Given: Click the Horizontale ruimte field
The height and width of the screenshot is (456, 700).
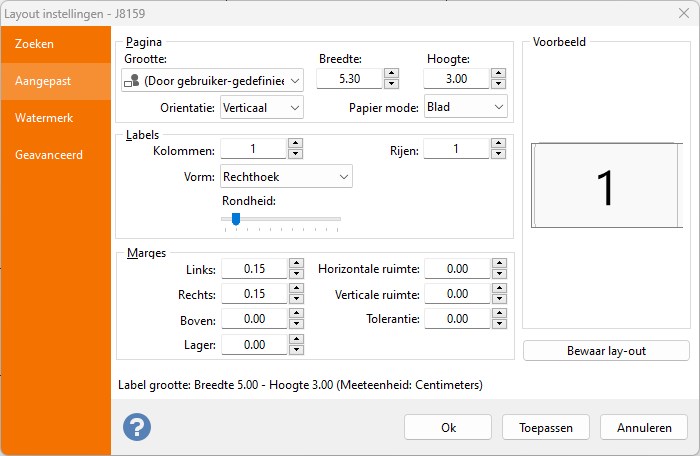Looking at the screenshot, I should [458, 268].
